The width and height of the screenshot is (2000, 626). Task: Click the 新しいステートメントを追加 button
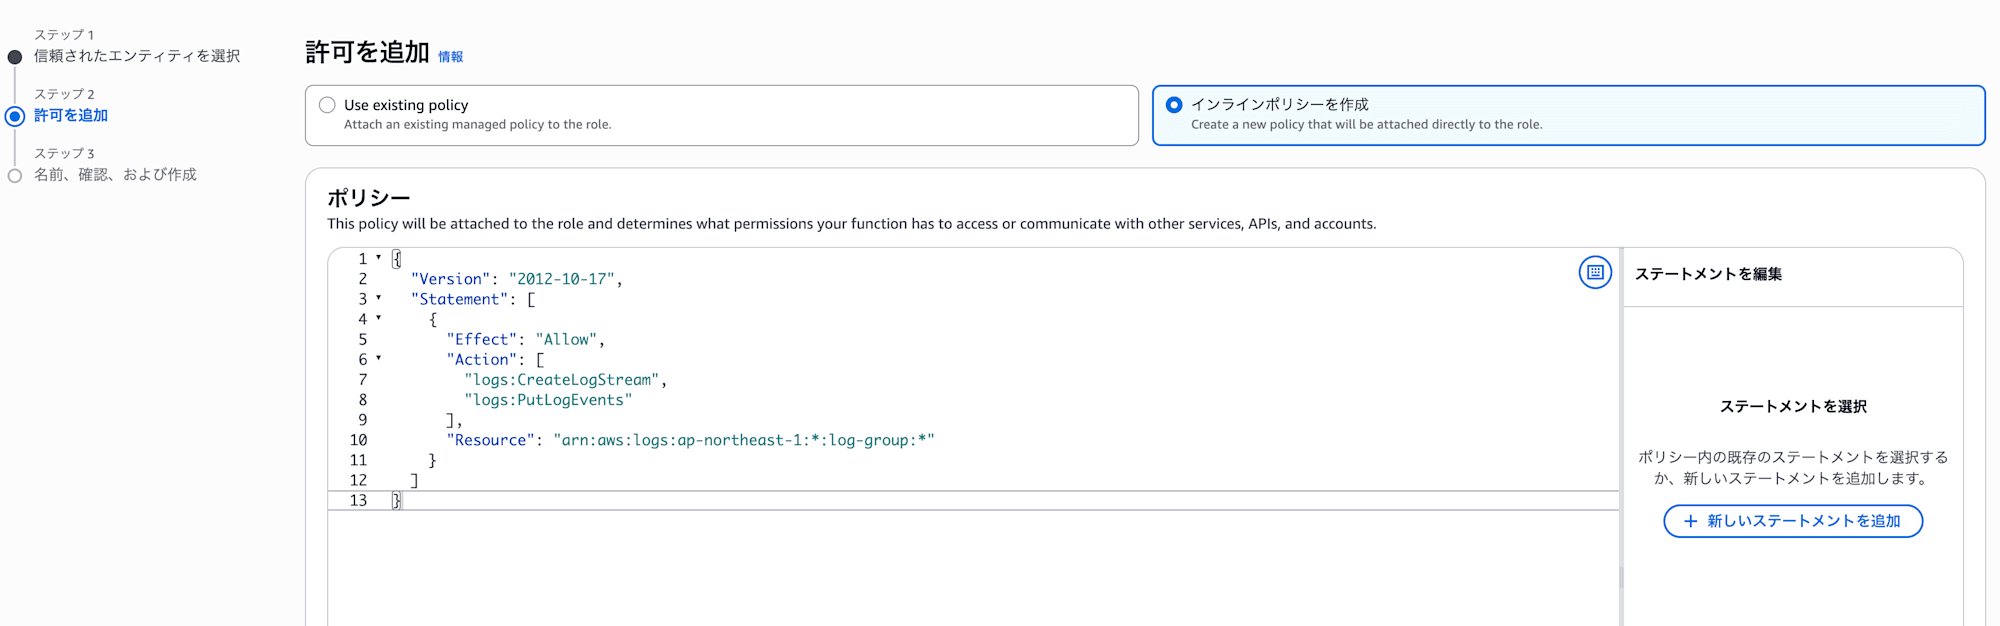pos(1793,521)
